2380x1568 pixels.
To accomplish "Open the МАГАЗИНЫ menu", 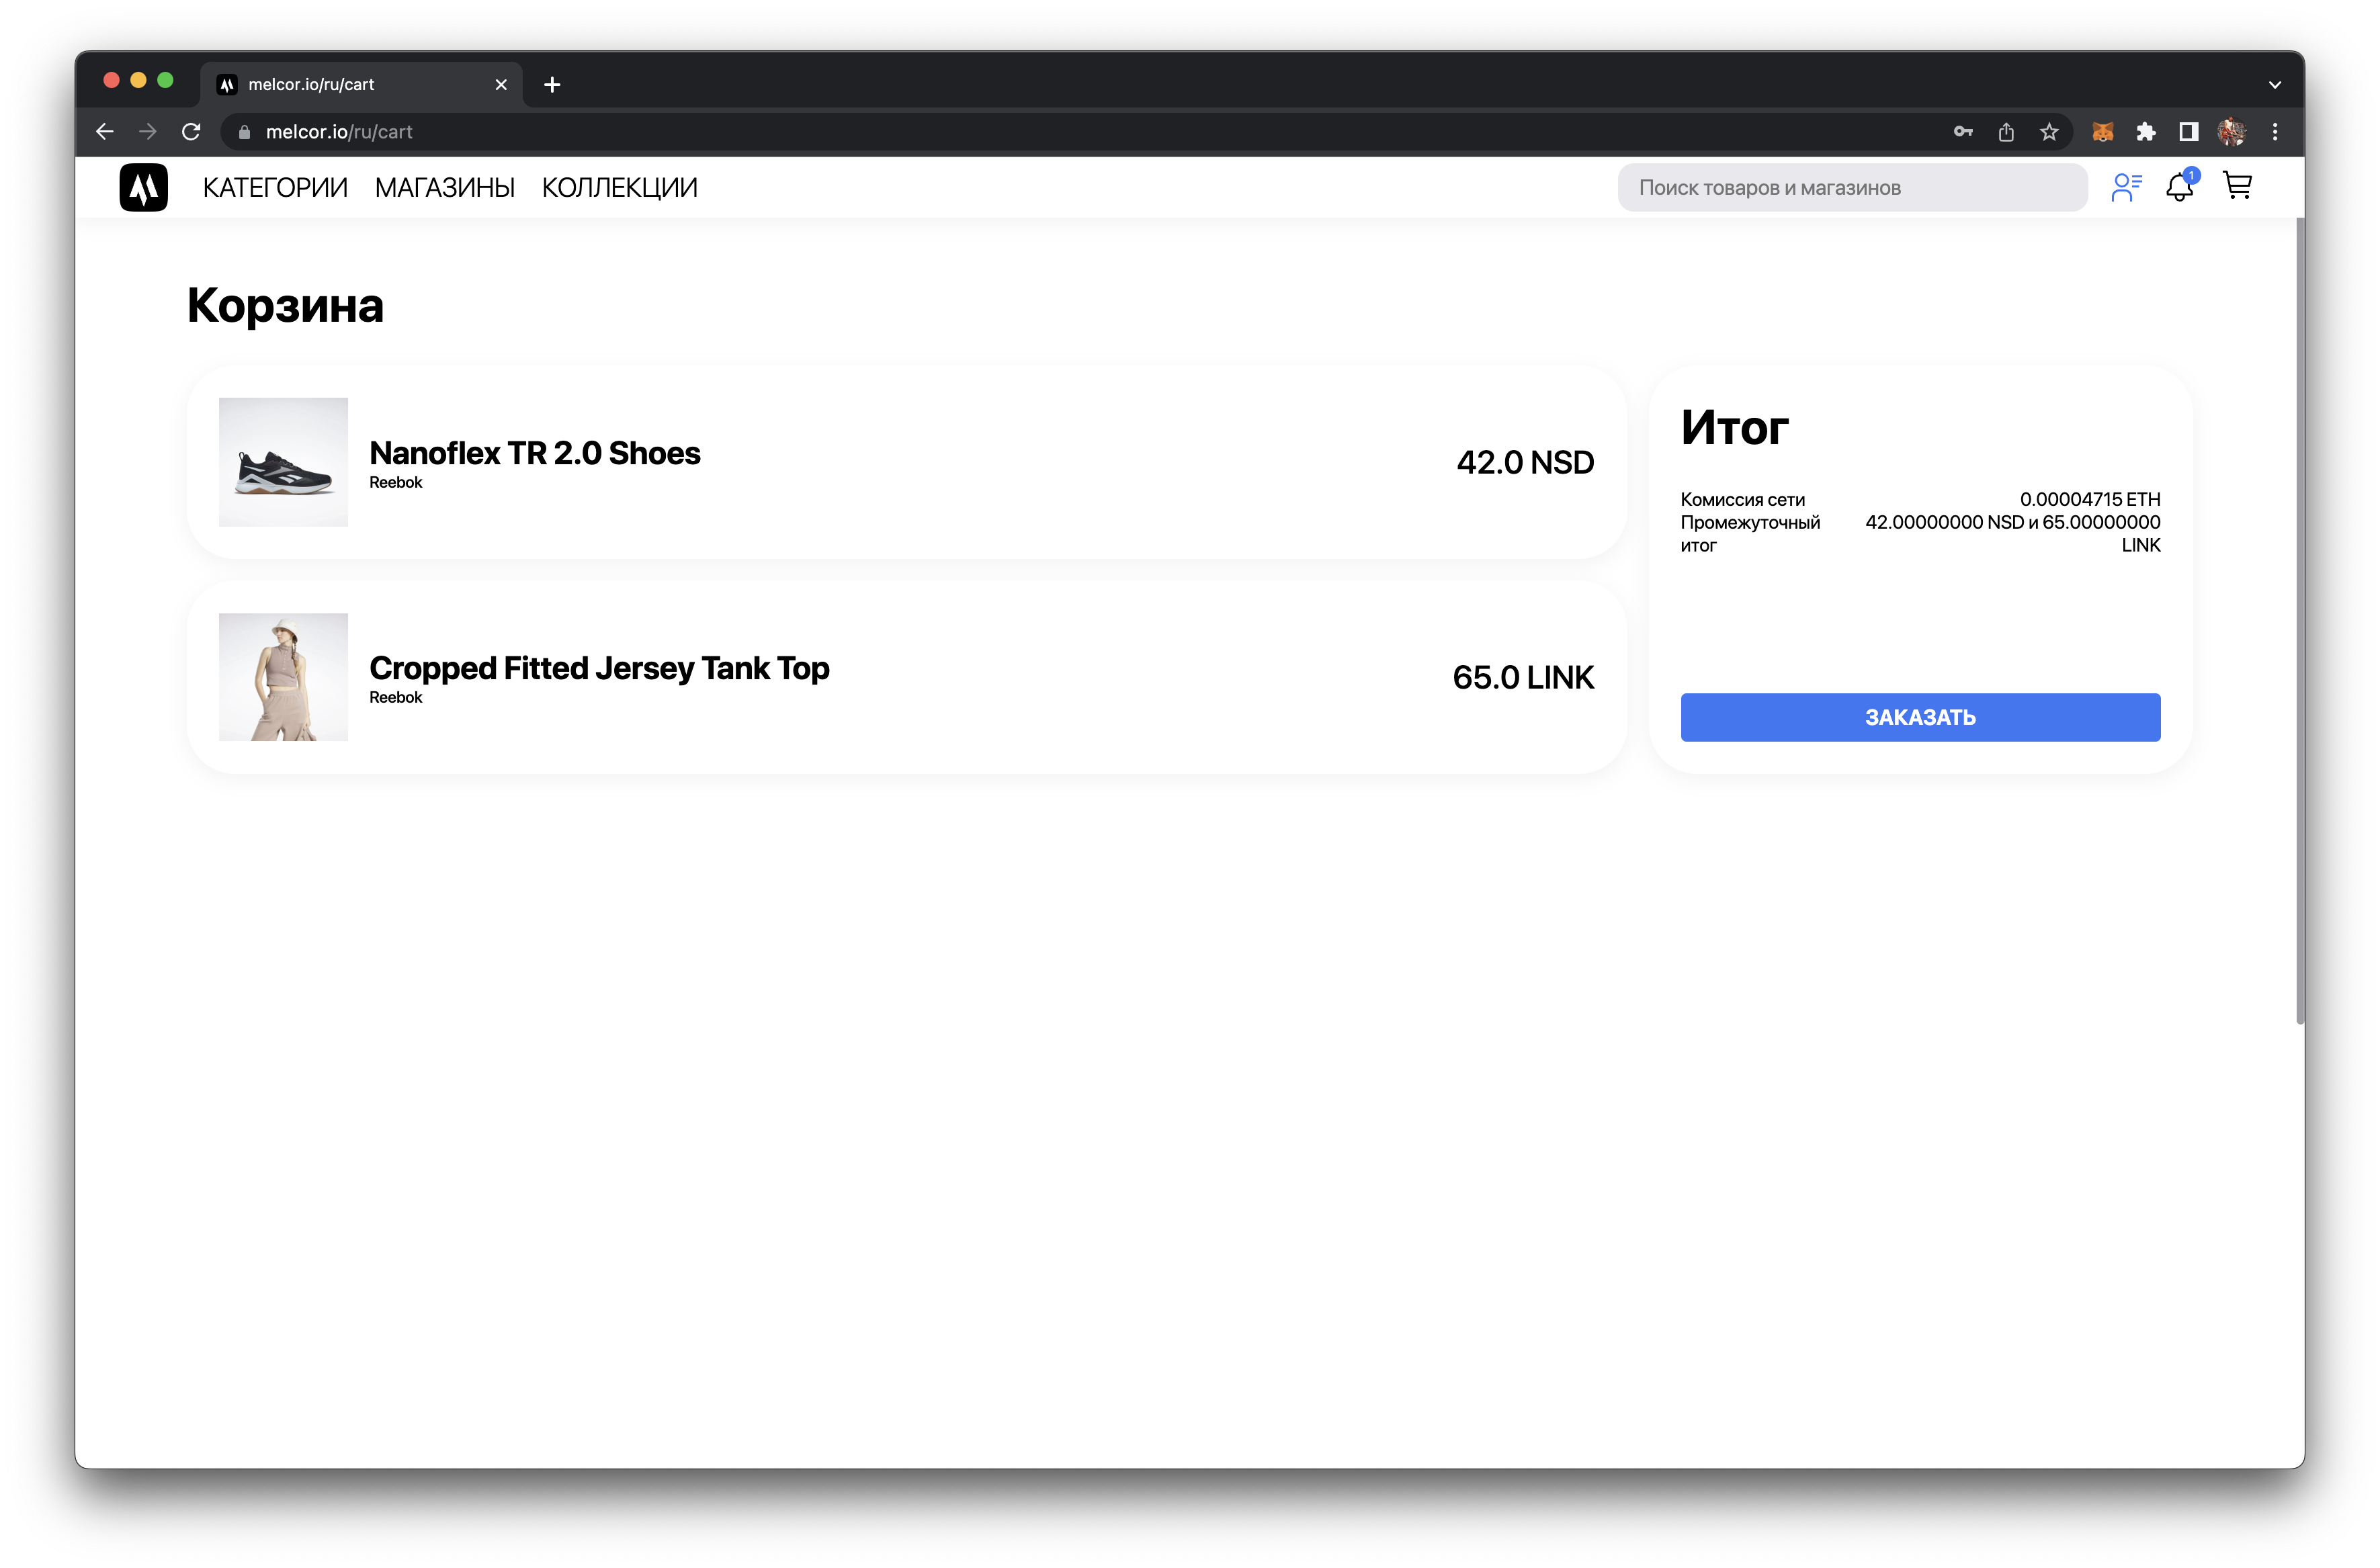I will pyautogui.click(x=445, y=188).
